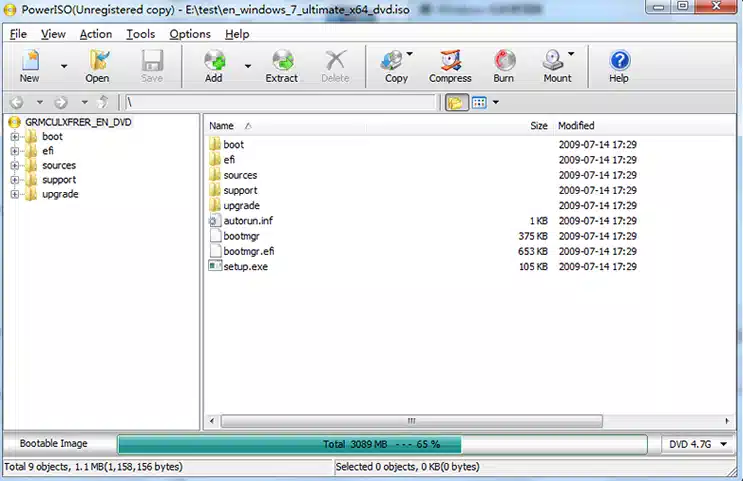The image size is (743, 481).
Task: Click the Help toolbar icon
Action: coord(619,66)
